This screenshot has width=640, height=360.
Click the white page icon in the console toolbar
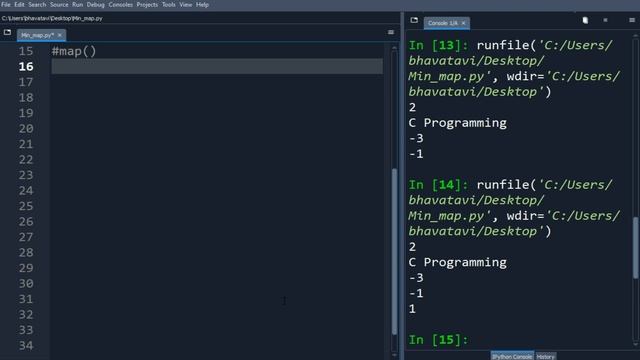pyautogui.click(x=585, y=20)
